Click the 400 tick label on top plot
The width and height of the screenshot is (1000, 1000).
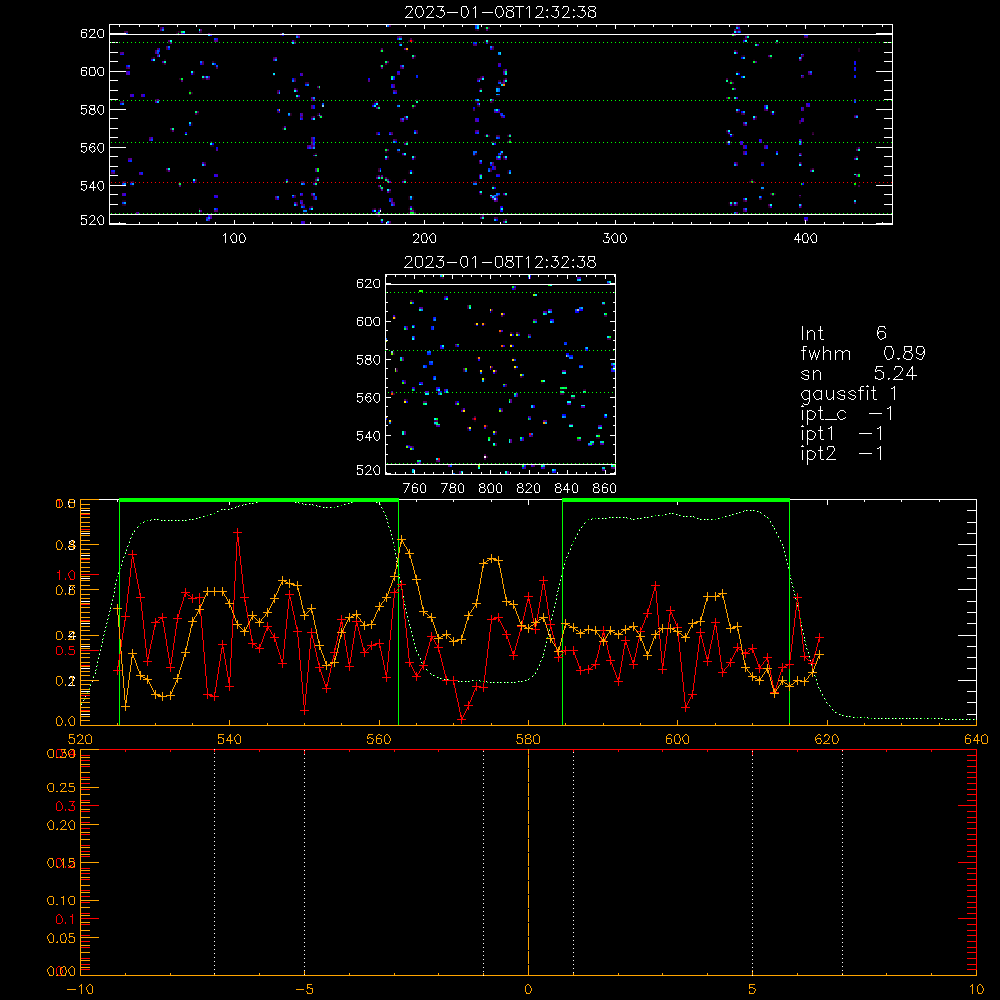tap(805, 239)
